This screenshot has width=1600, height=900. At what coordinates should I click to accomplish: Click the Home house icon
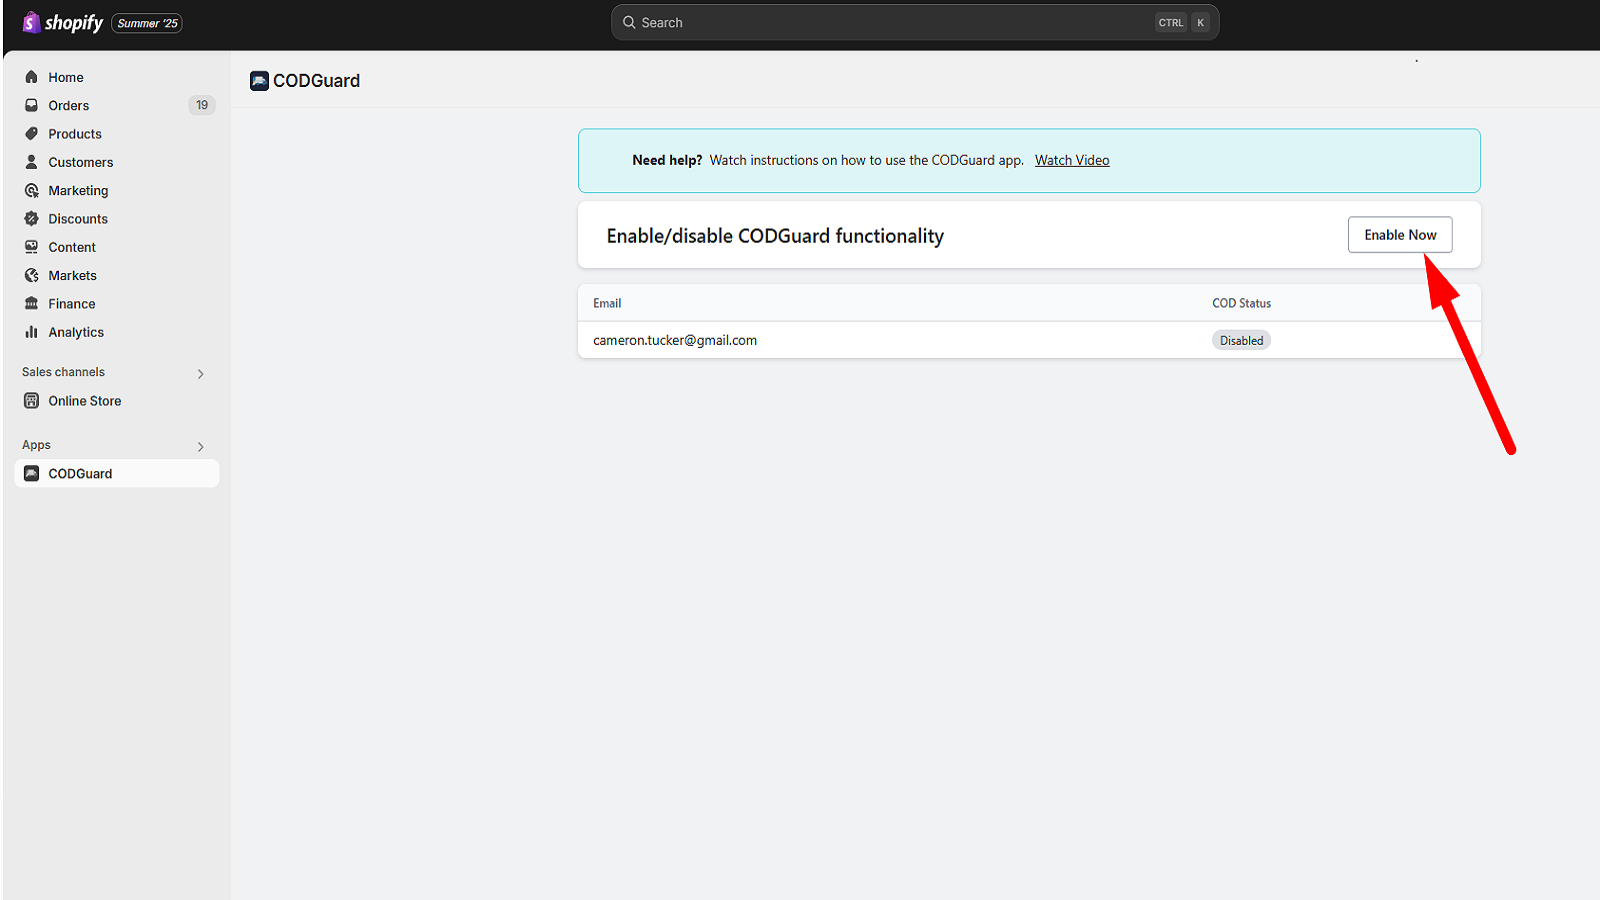click(x=31, y=77)
